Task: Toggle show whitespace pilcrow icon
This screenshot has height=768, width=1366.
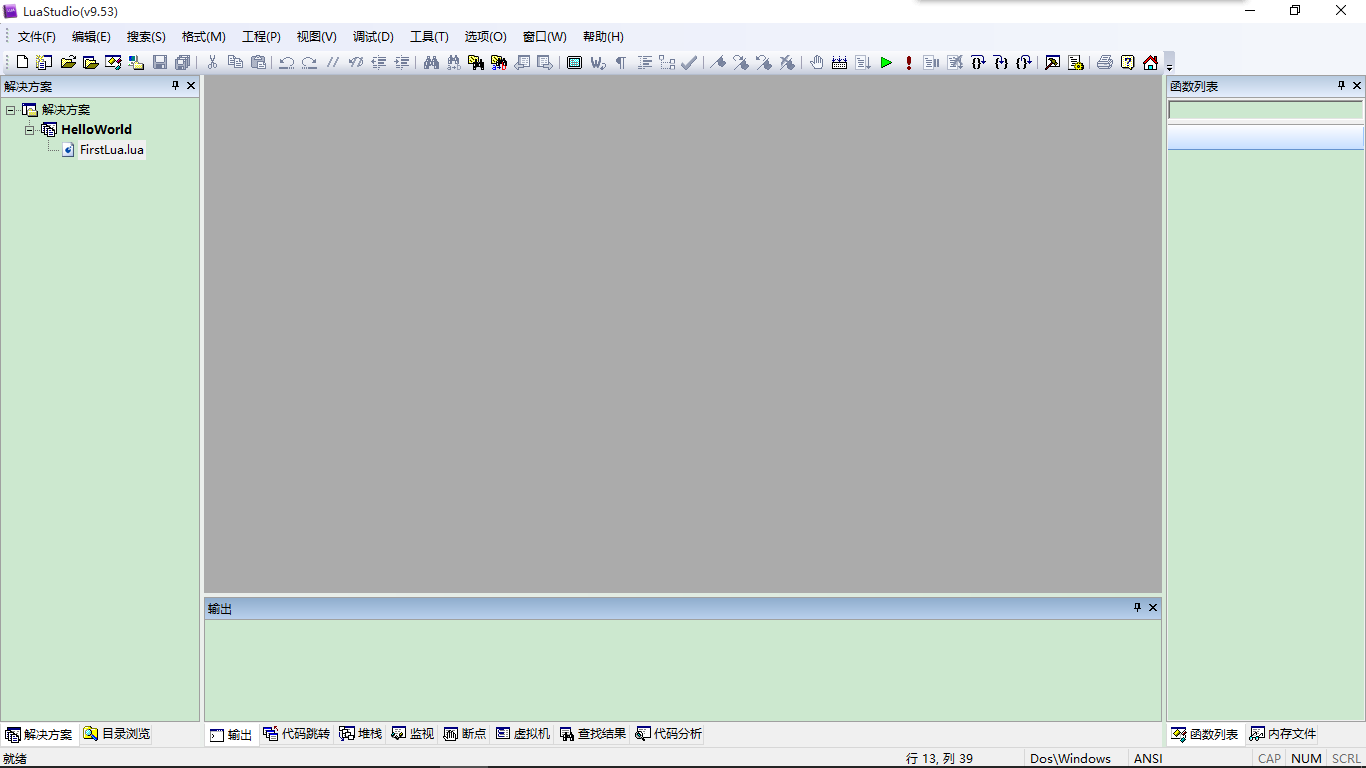Action: (x=620, y=62)
